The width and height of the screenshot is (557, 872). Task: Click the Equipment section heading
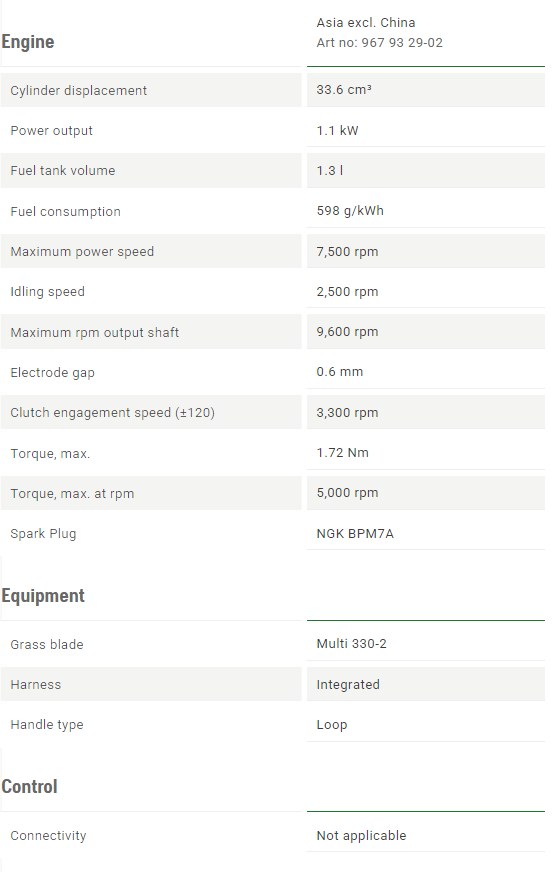pos(43,596)
